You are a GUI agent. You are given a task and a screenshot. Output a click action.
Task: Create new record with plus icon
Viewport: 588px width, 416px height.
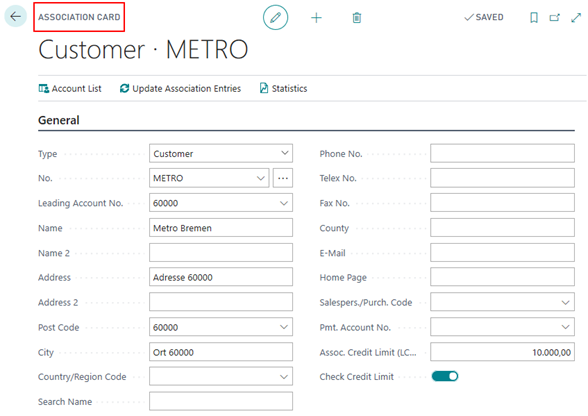[x=316, y=18]
